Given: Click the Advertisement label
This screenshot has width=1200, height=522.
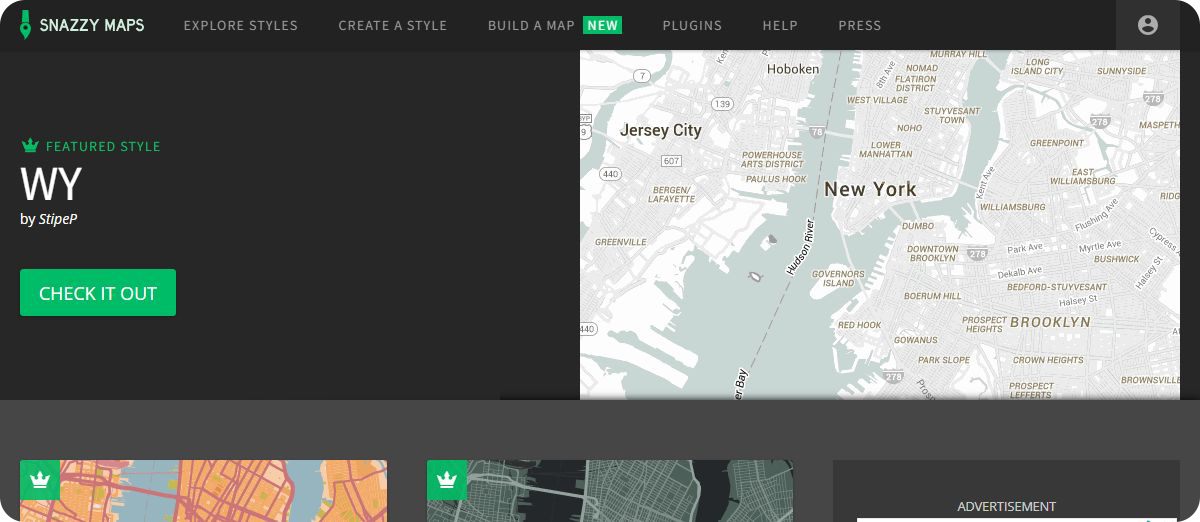Looking at the screenshot, I should tap(1006, 507).
